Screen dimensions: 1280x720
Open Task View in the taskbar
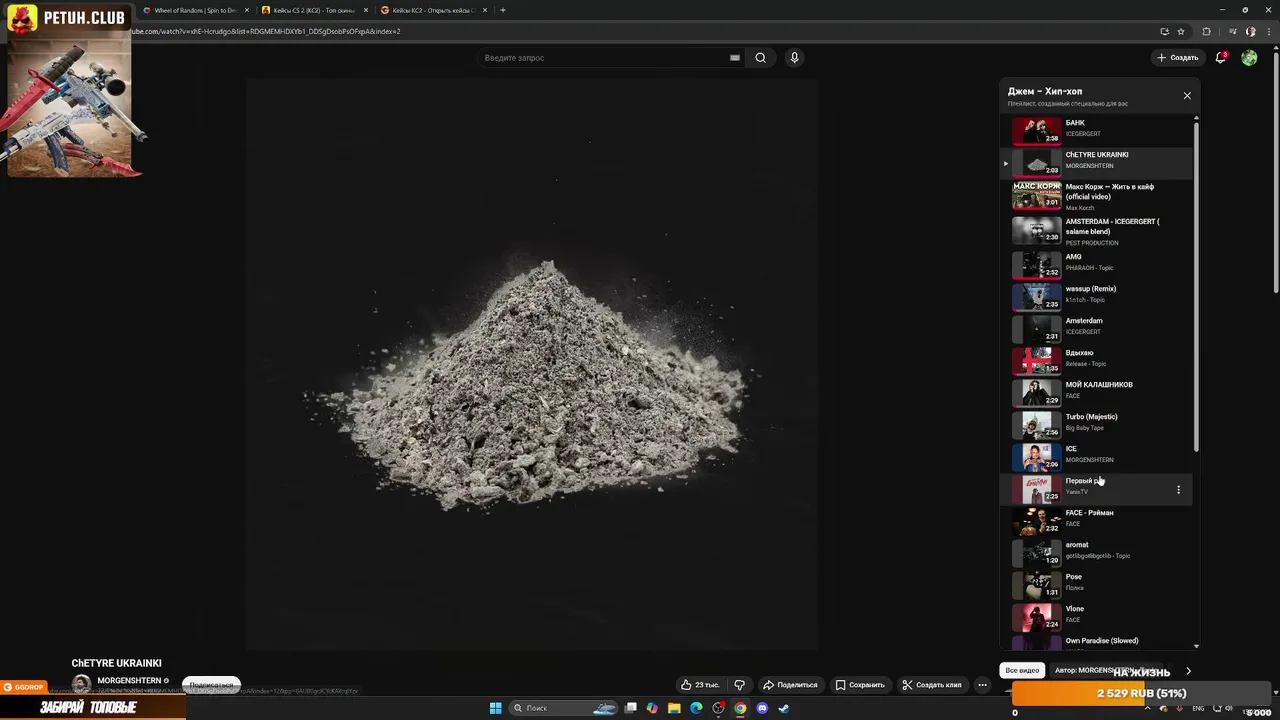tap(631, 708)
